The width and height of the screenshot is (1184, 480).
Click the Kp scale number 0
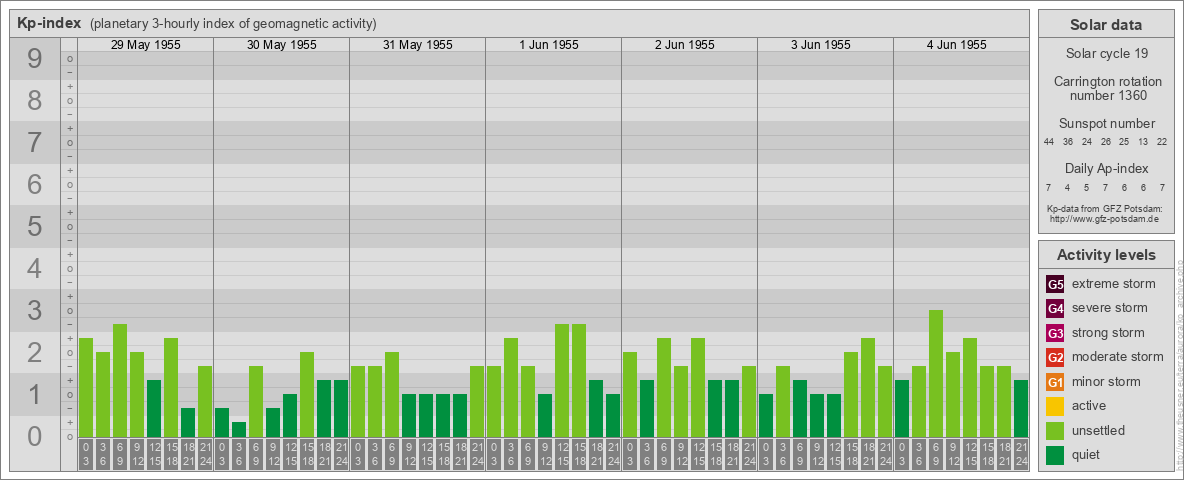point(34,436)
